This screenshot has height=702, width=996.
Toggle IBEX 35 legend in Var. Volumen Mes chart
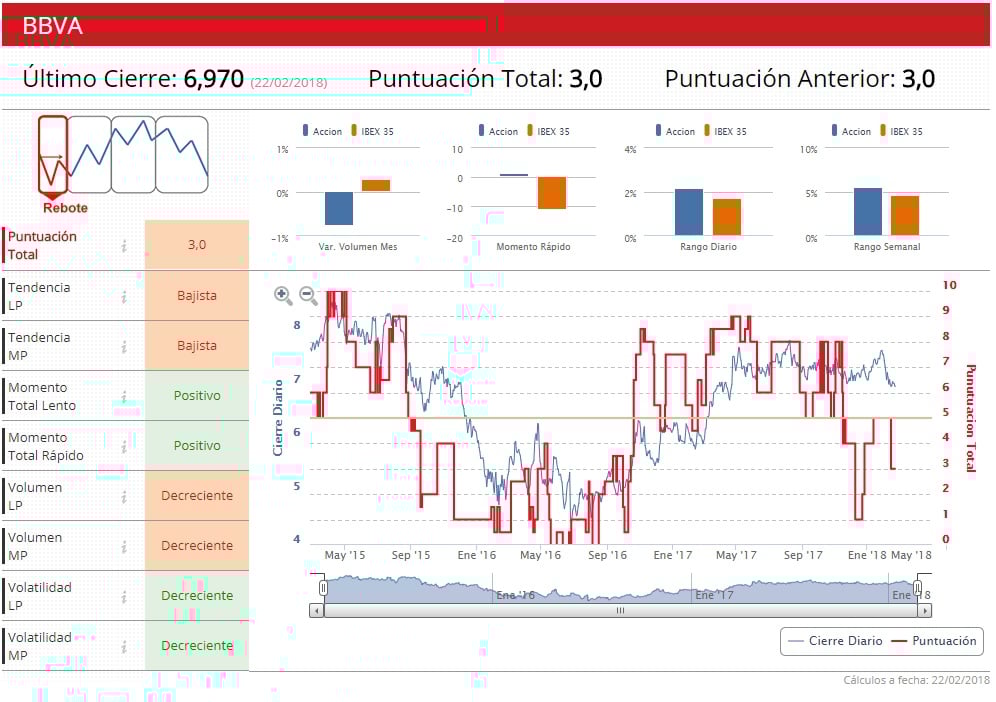[x=372, y=131]
